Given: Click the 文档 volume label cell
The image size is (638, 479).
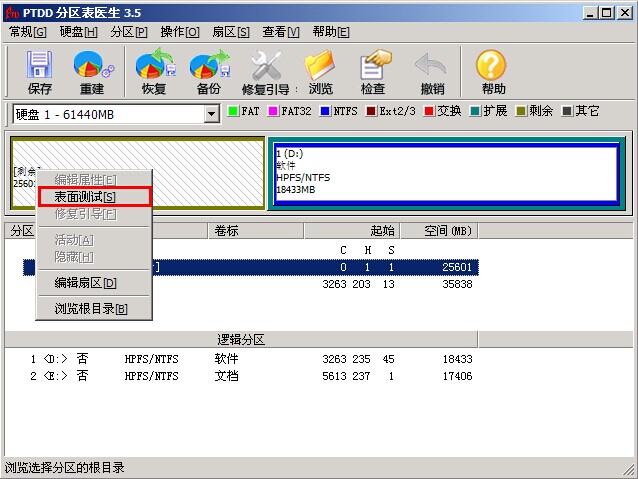Looking at the screenshot, I should pyautogui.click(x=227, y=376).
